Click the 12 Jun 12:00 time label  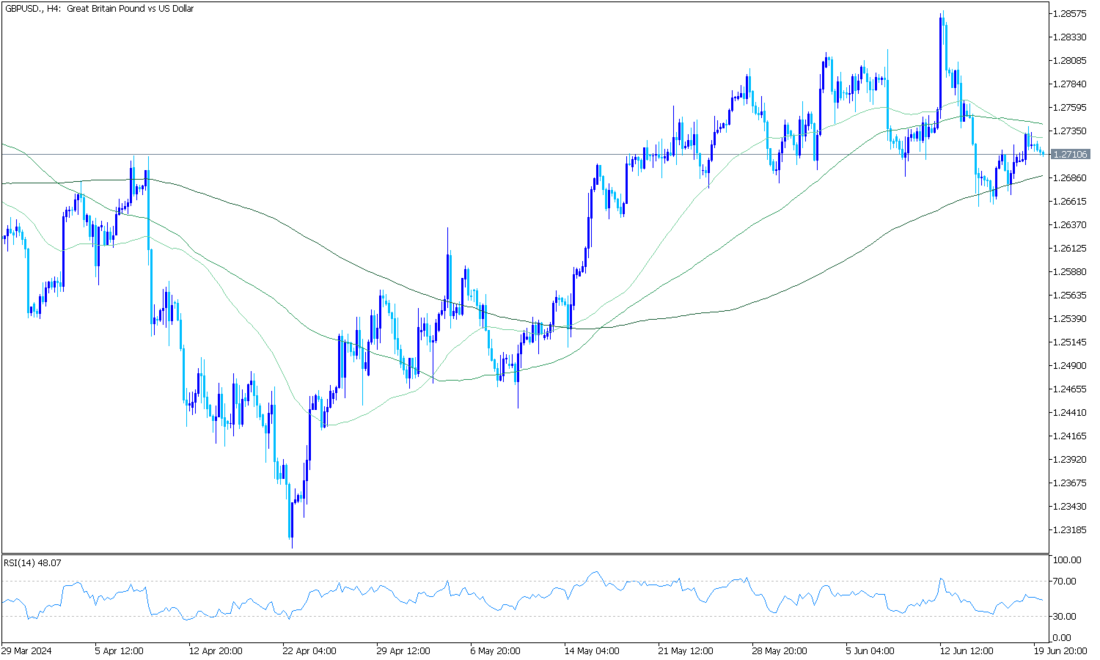pyautogui.click(x=966, y=652)
